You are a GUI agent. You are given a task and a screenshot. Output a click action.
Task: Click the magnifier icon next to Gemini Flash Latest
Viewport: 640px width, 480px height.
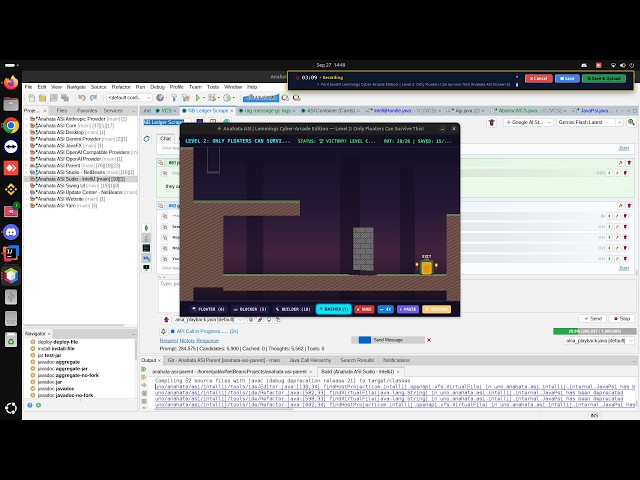point(631,122)
